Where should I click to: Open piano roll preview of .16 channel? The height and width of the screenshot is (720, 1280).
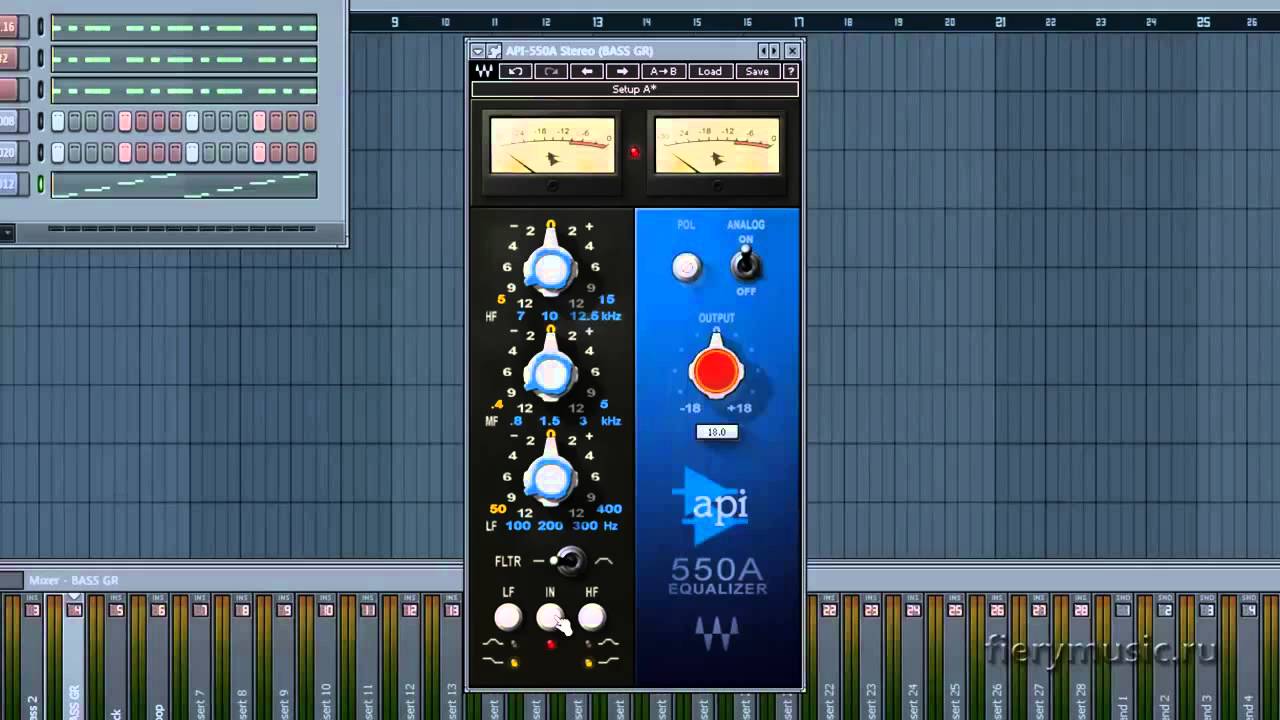(184, 28)
